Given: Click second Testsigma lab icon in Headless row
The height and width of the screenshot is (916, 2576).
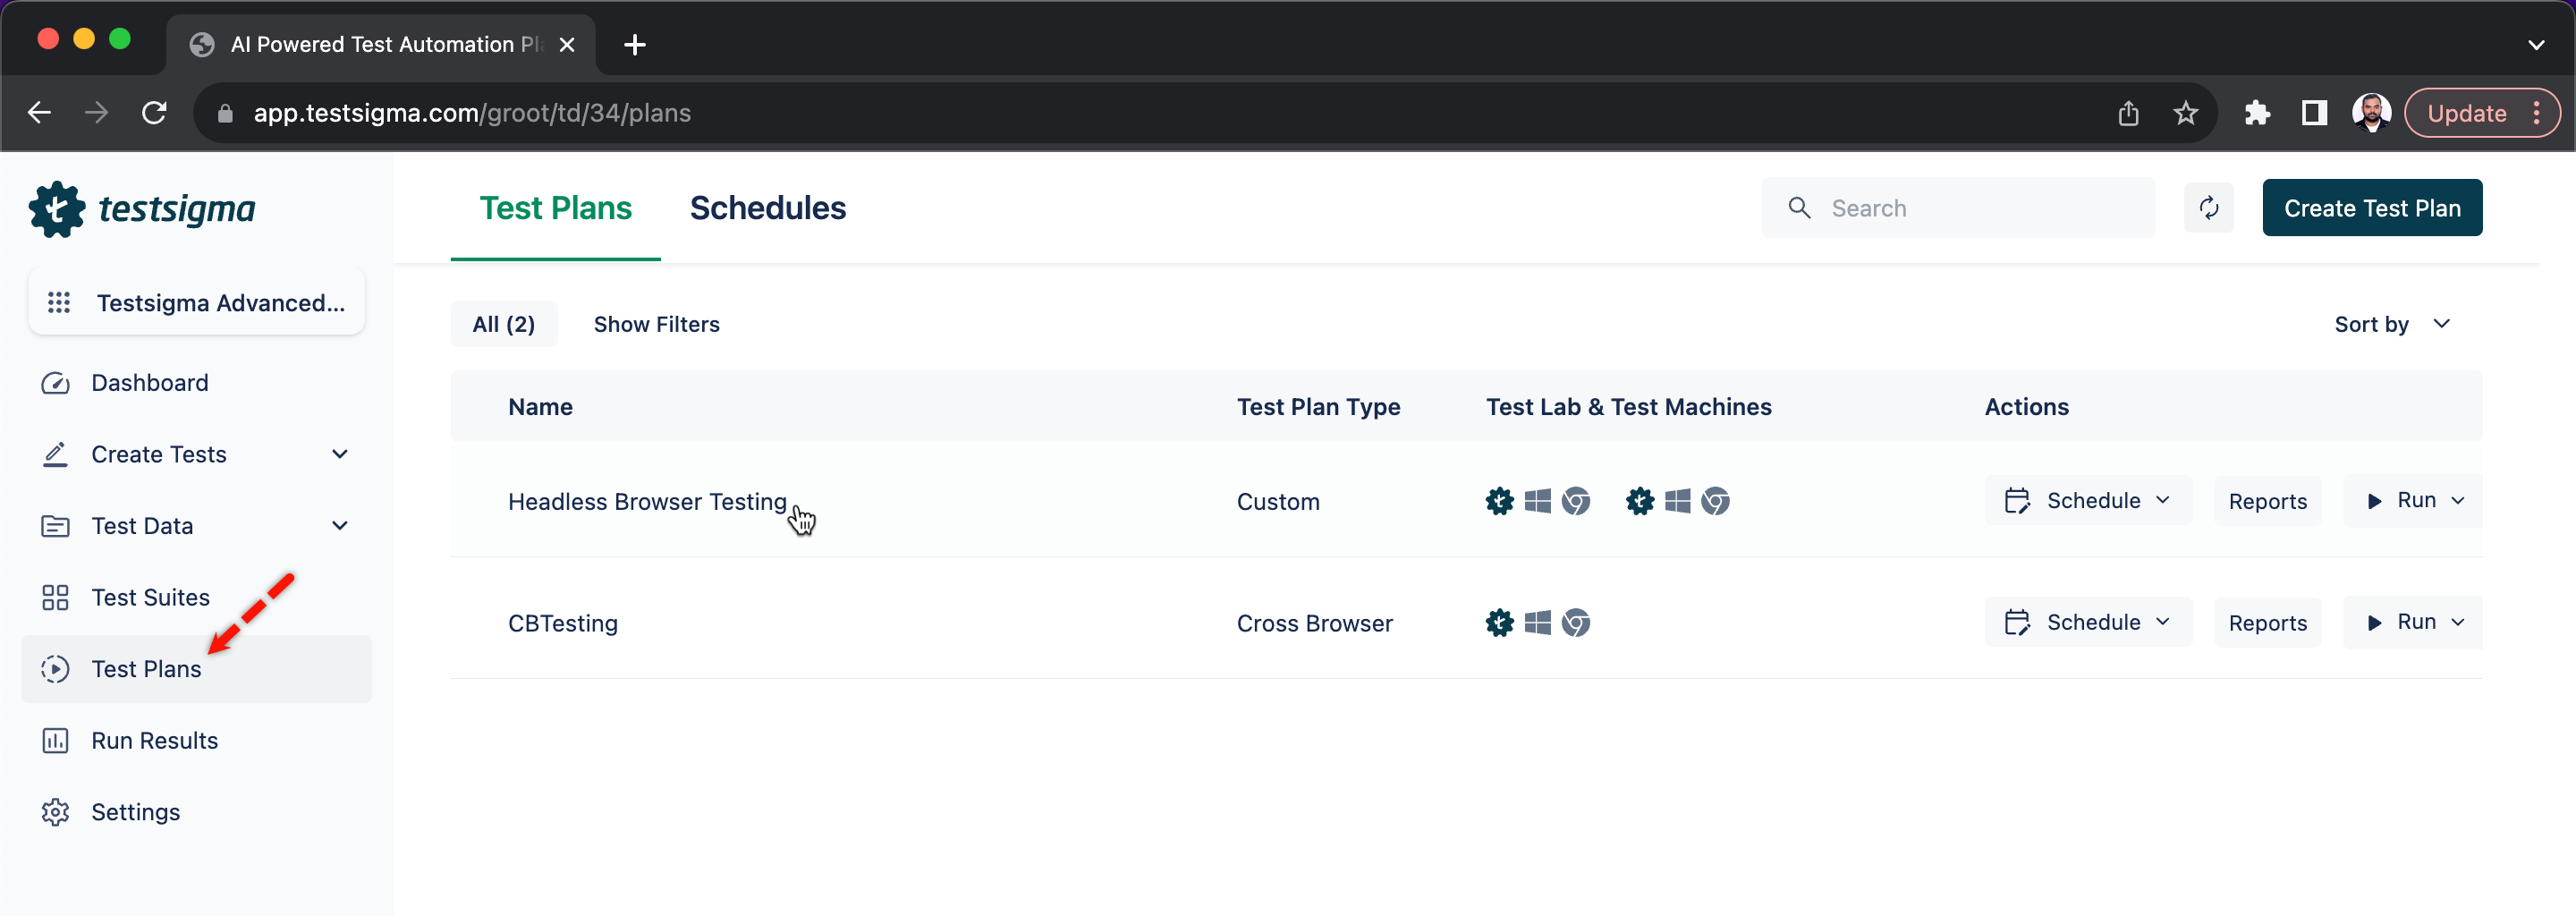Looking at the screenshot, I should pyautogui.click(x=1639, y=501).
